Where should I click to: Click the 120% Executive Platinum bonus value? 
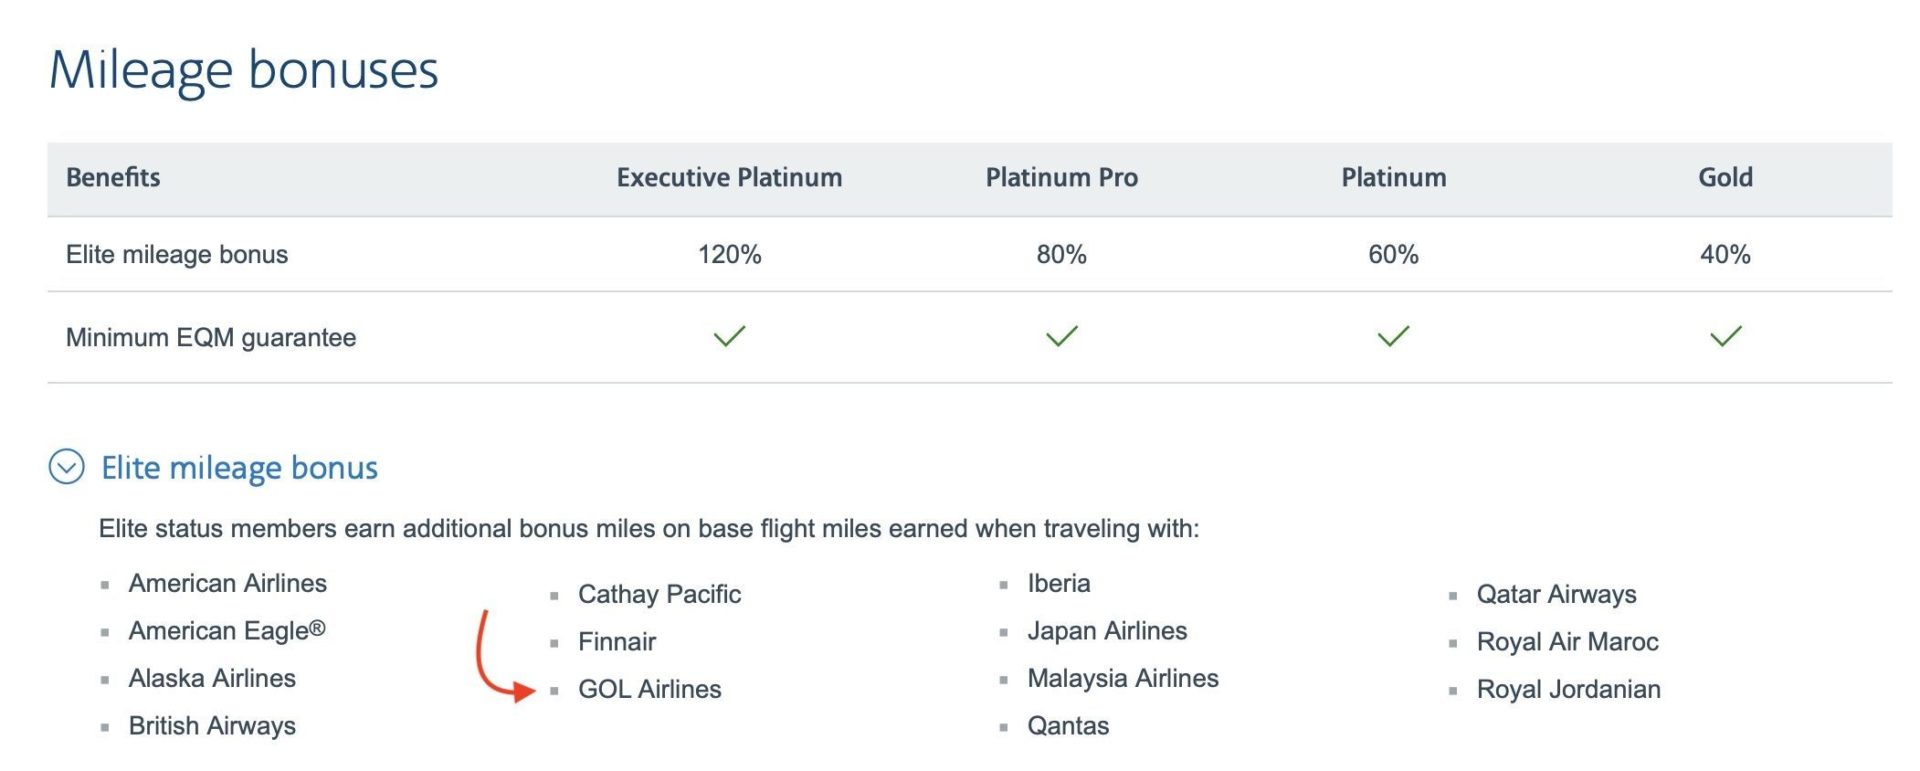[x=729, y=254]
